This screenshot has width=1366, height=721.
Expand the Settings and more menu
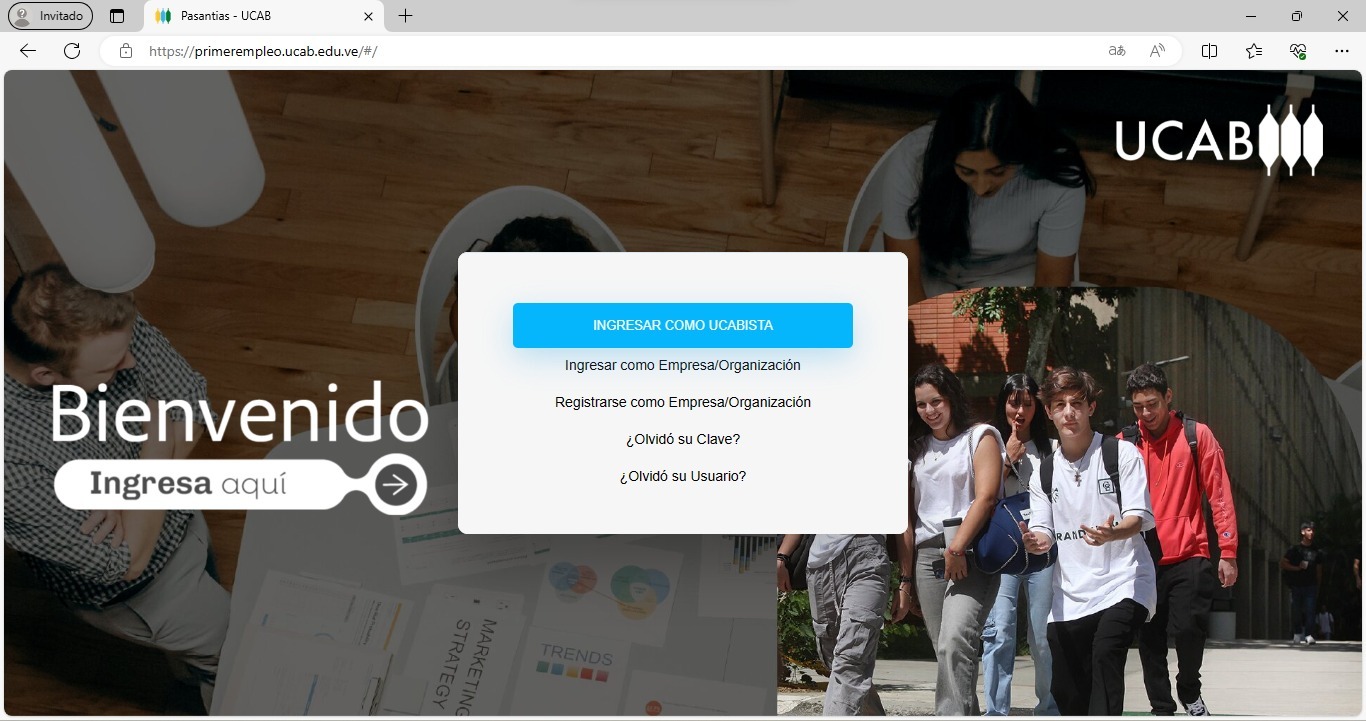pyautogui.click(x=1342, y=51)
